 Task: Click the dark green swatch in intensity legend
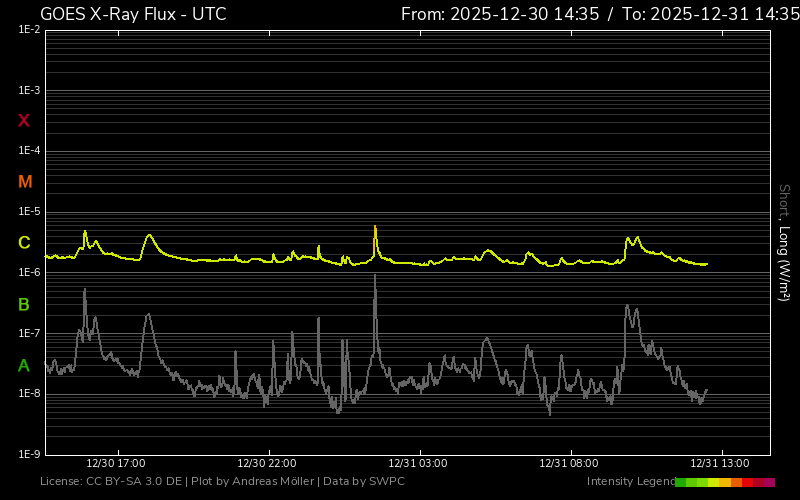pos(681,482)
